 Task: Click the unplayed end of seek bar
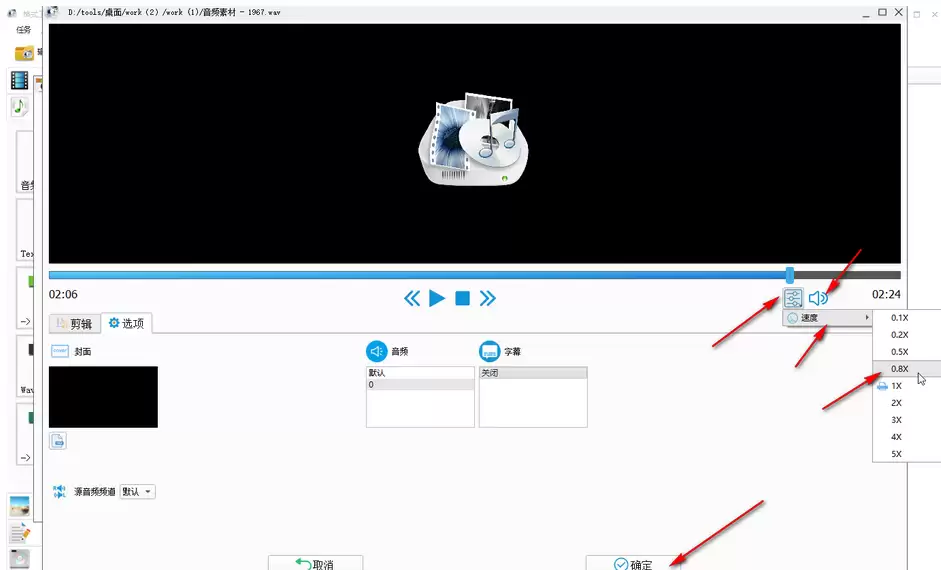[x=847, y=275]
